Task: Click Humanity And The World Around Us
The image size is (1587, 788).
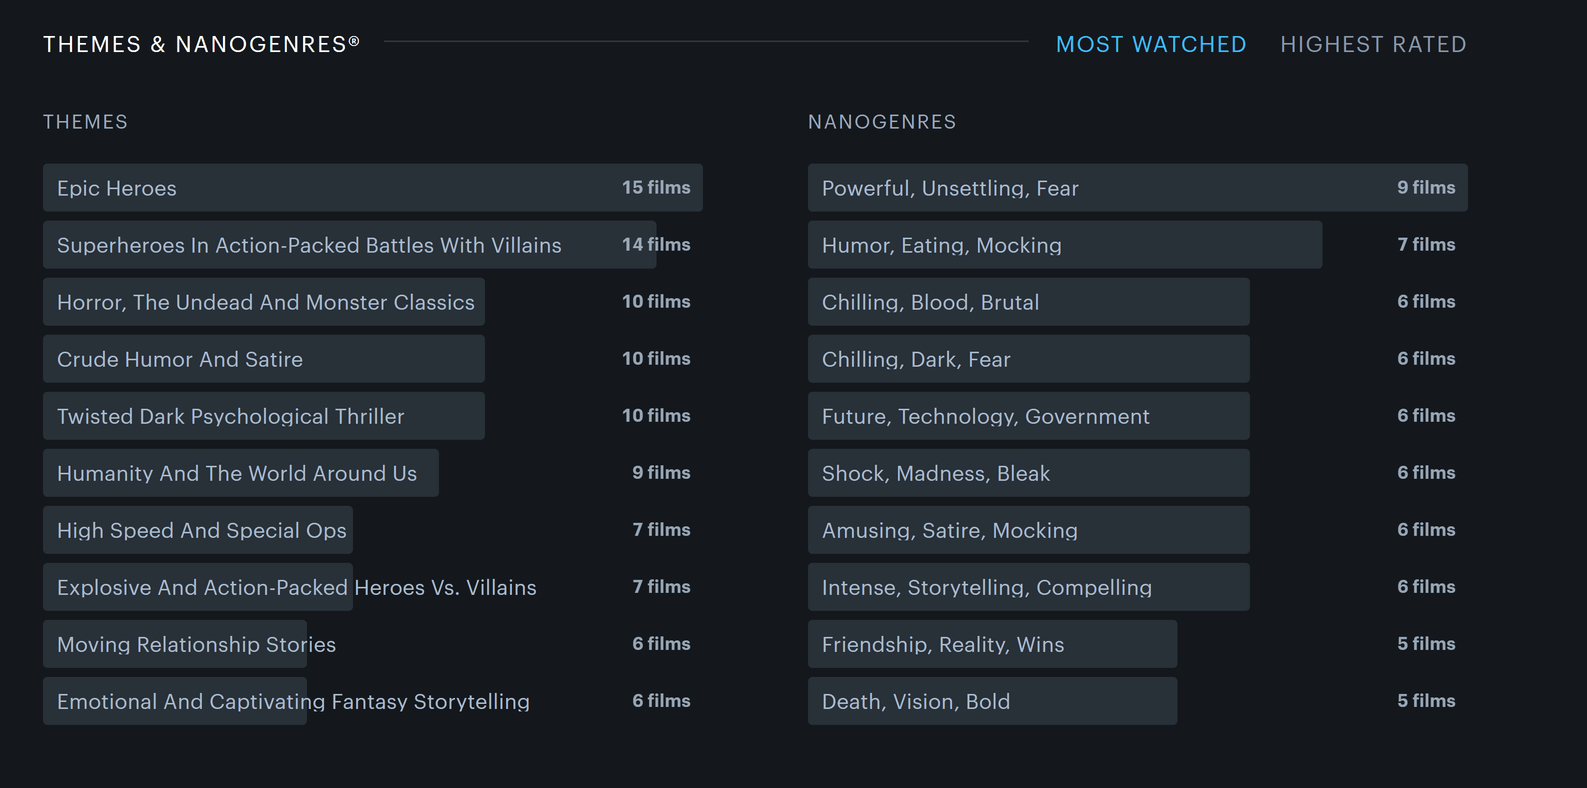Action: 237,473
